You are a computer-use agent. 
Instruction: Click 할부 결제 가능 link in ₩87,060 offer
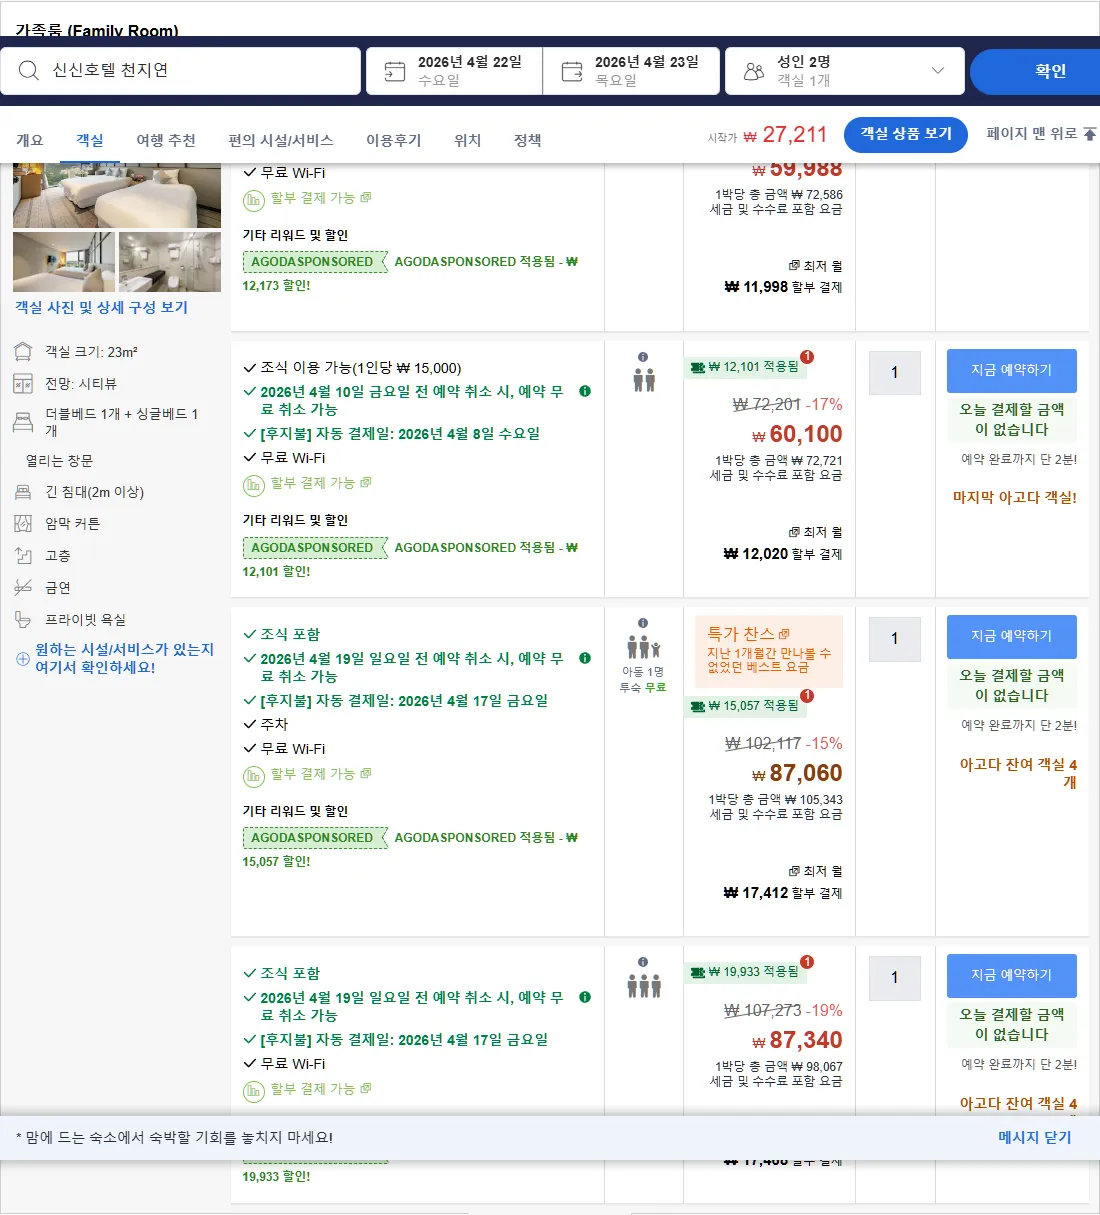point(312,774)
